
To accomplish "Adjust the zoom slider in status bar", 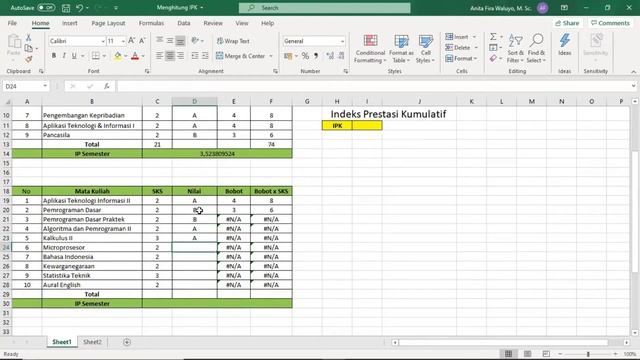I will tap(588, 354).
